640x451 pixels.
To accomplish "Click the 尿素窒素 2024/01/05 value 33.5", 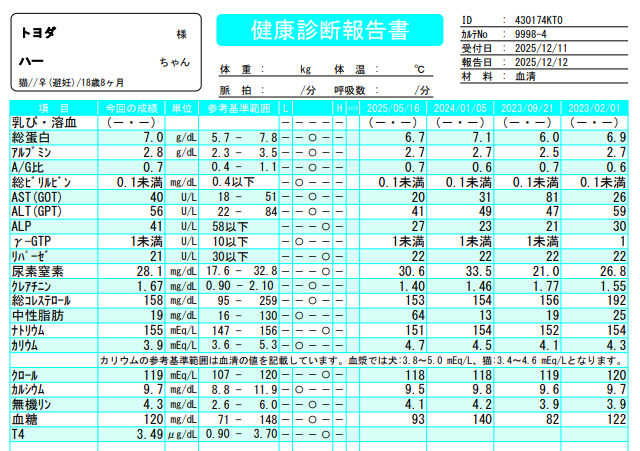I will coord(478,271).
